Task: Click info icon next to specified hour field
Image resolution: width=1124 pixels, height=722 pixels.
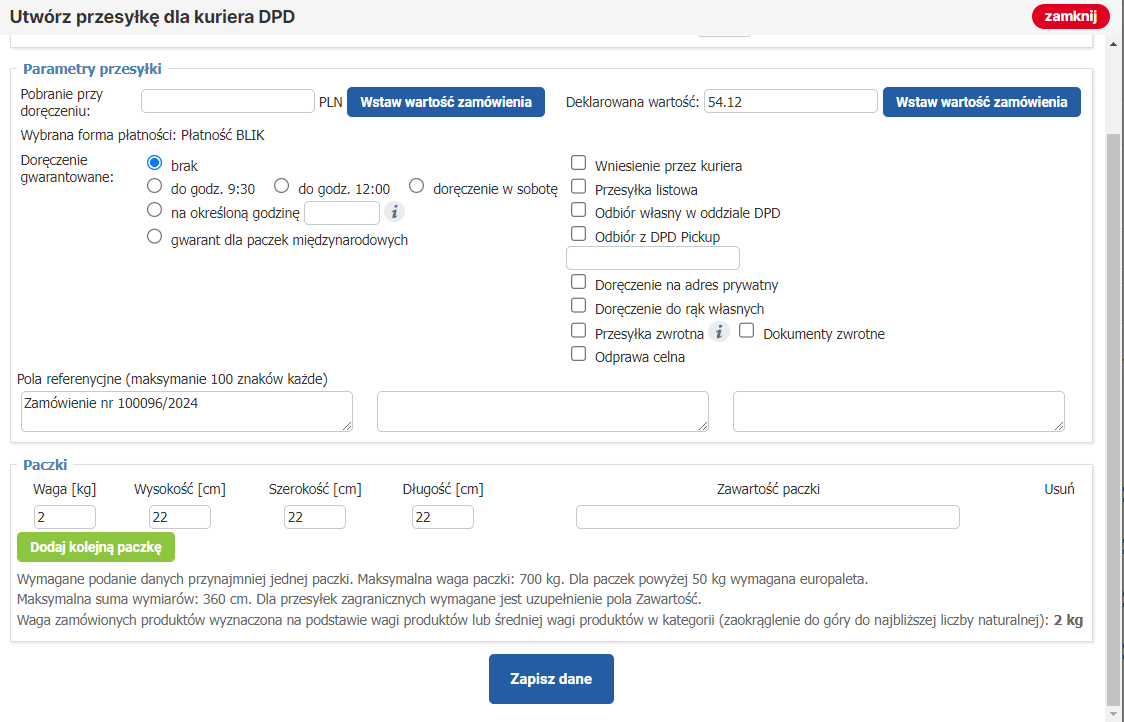Action: 394,212
